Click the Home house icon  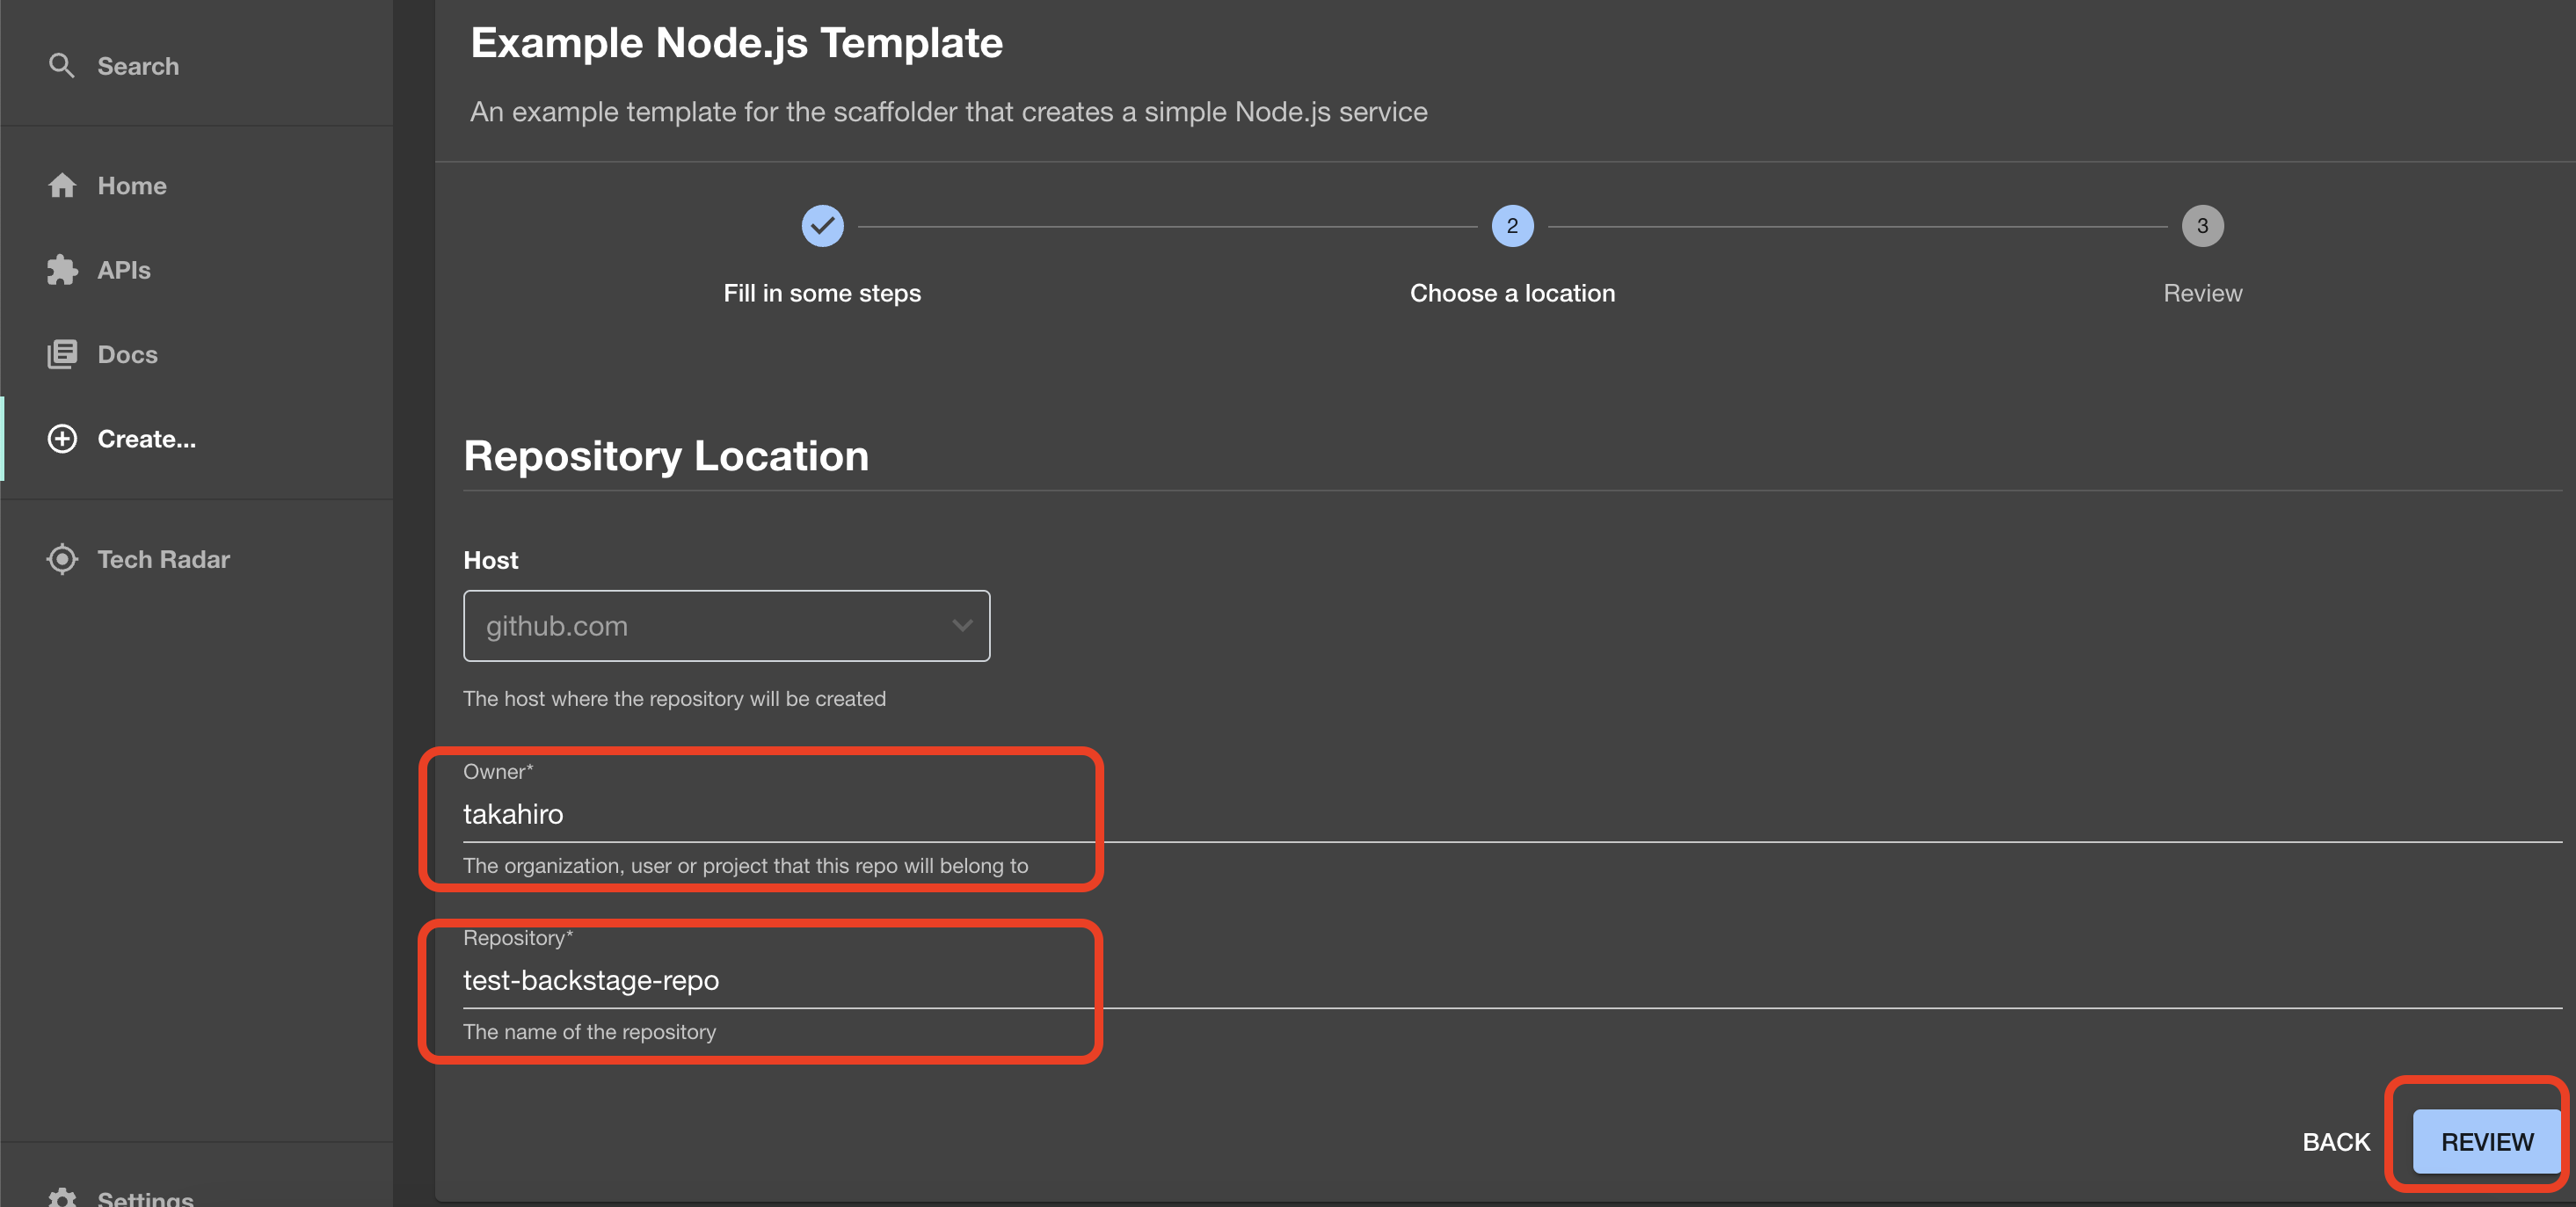(x=62, y=186)
